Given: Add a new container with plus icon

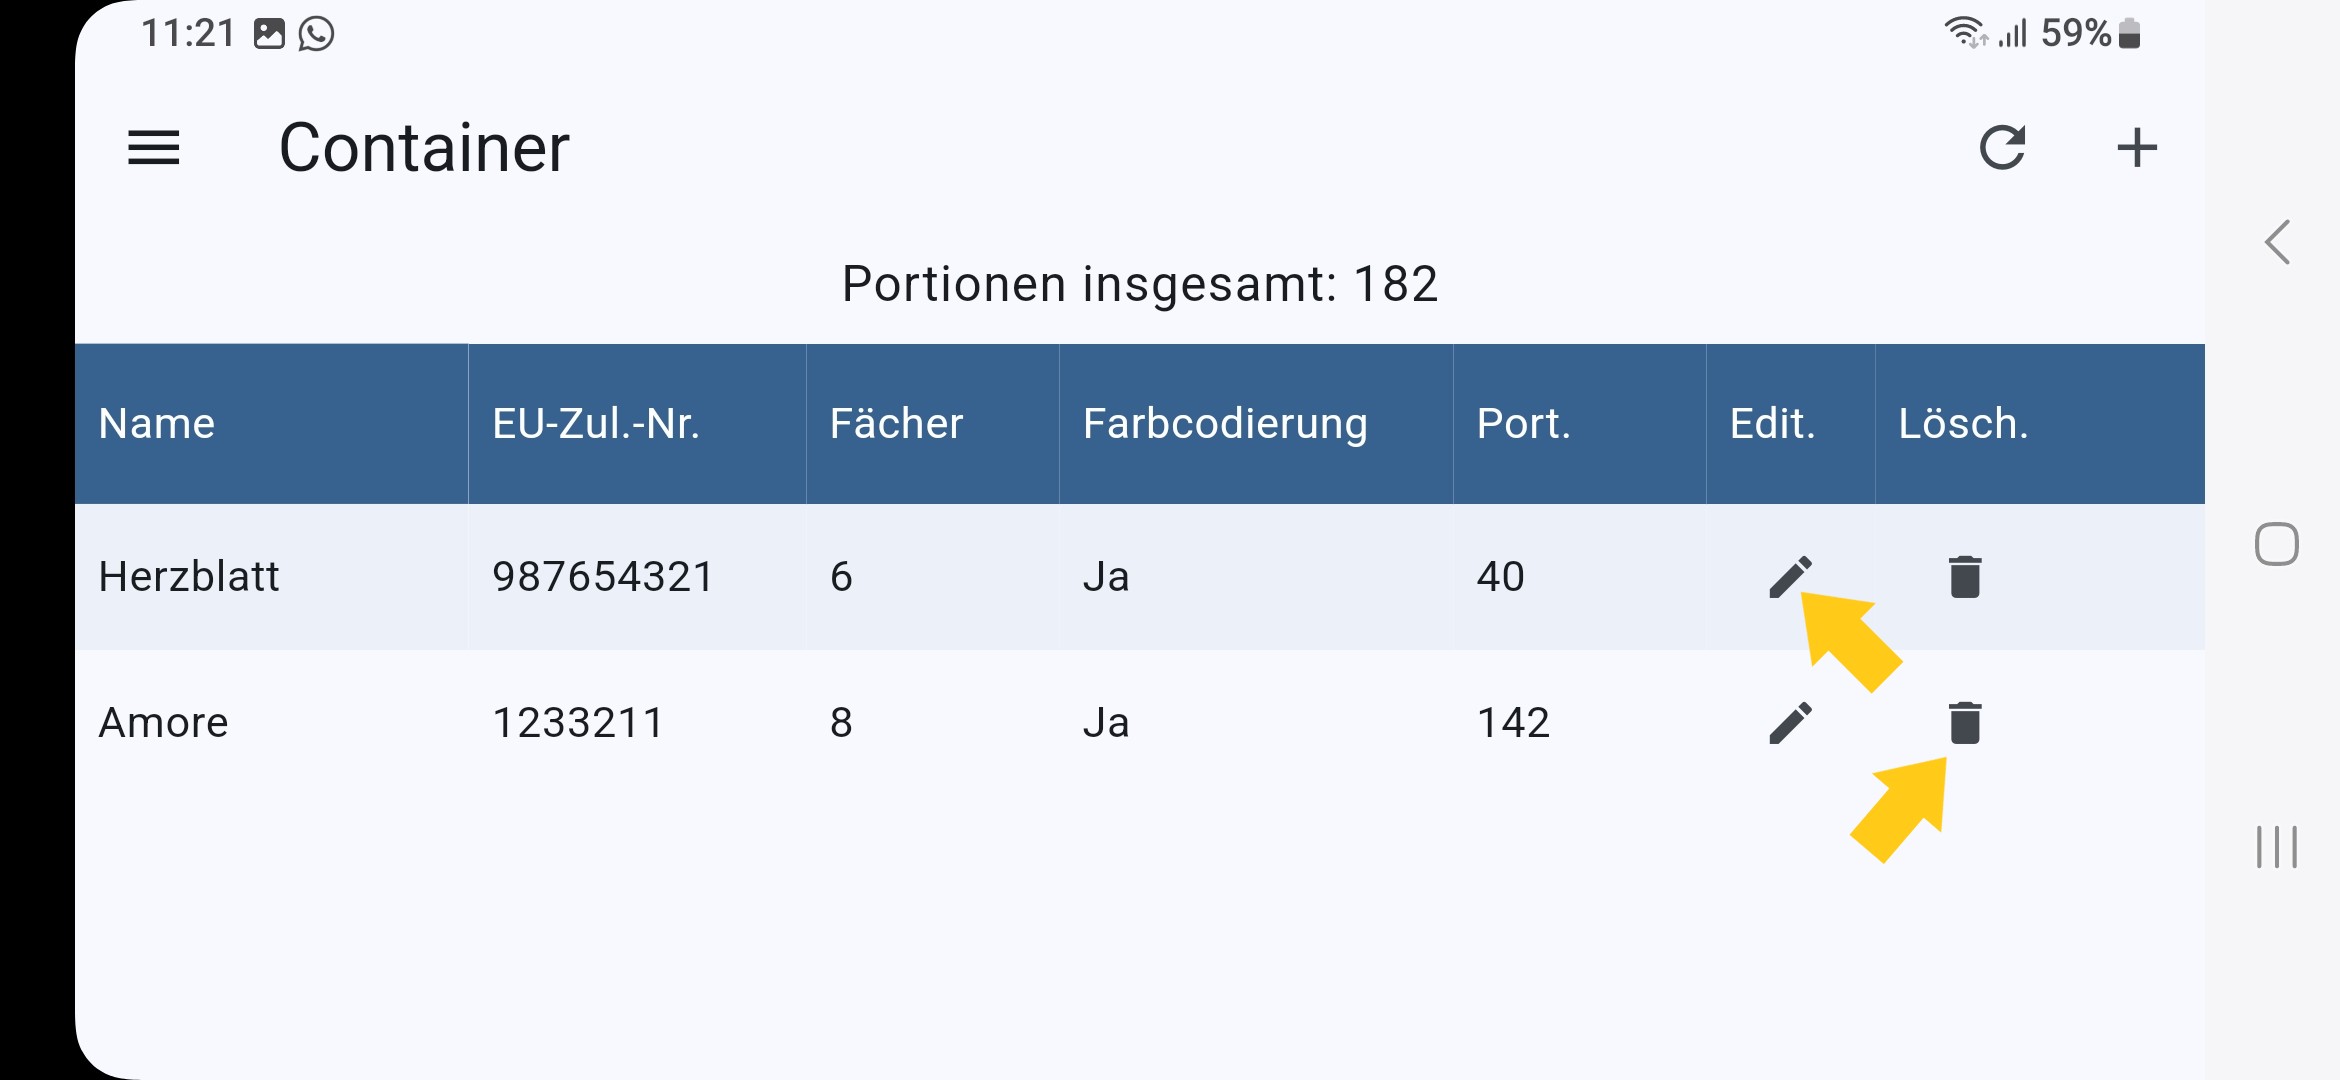Looking at the screenshot, I should (2137, 148).
